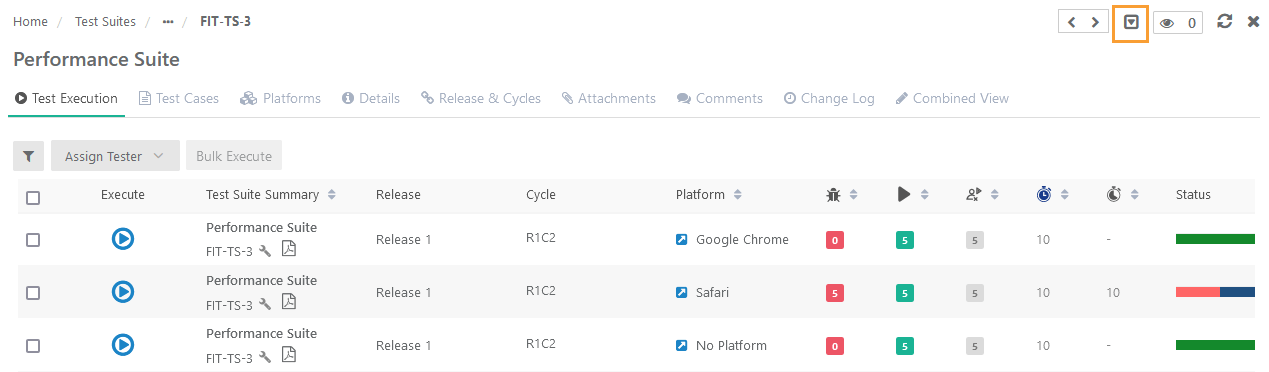Close the test suite detail view
Screen dimensions: 1269x372
1253,21
